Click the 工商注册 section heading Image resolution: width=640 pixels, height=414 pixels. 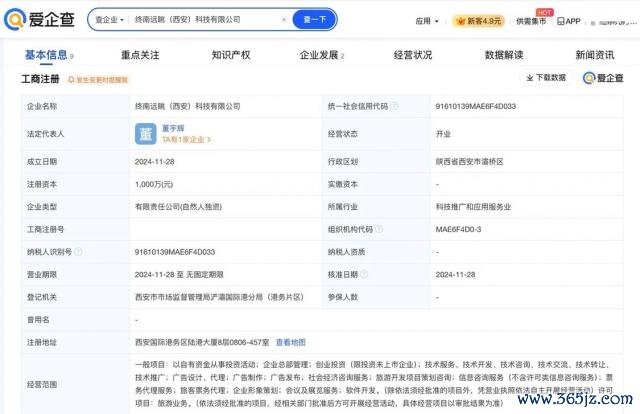tap(40, 79)
